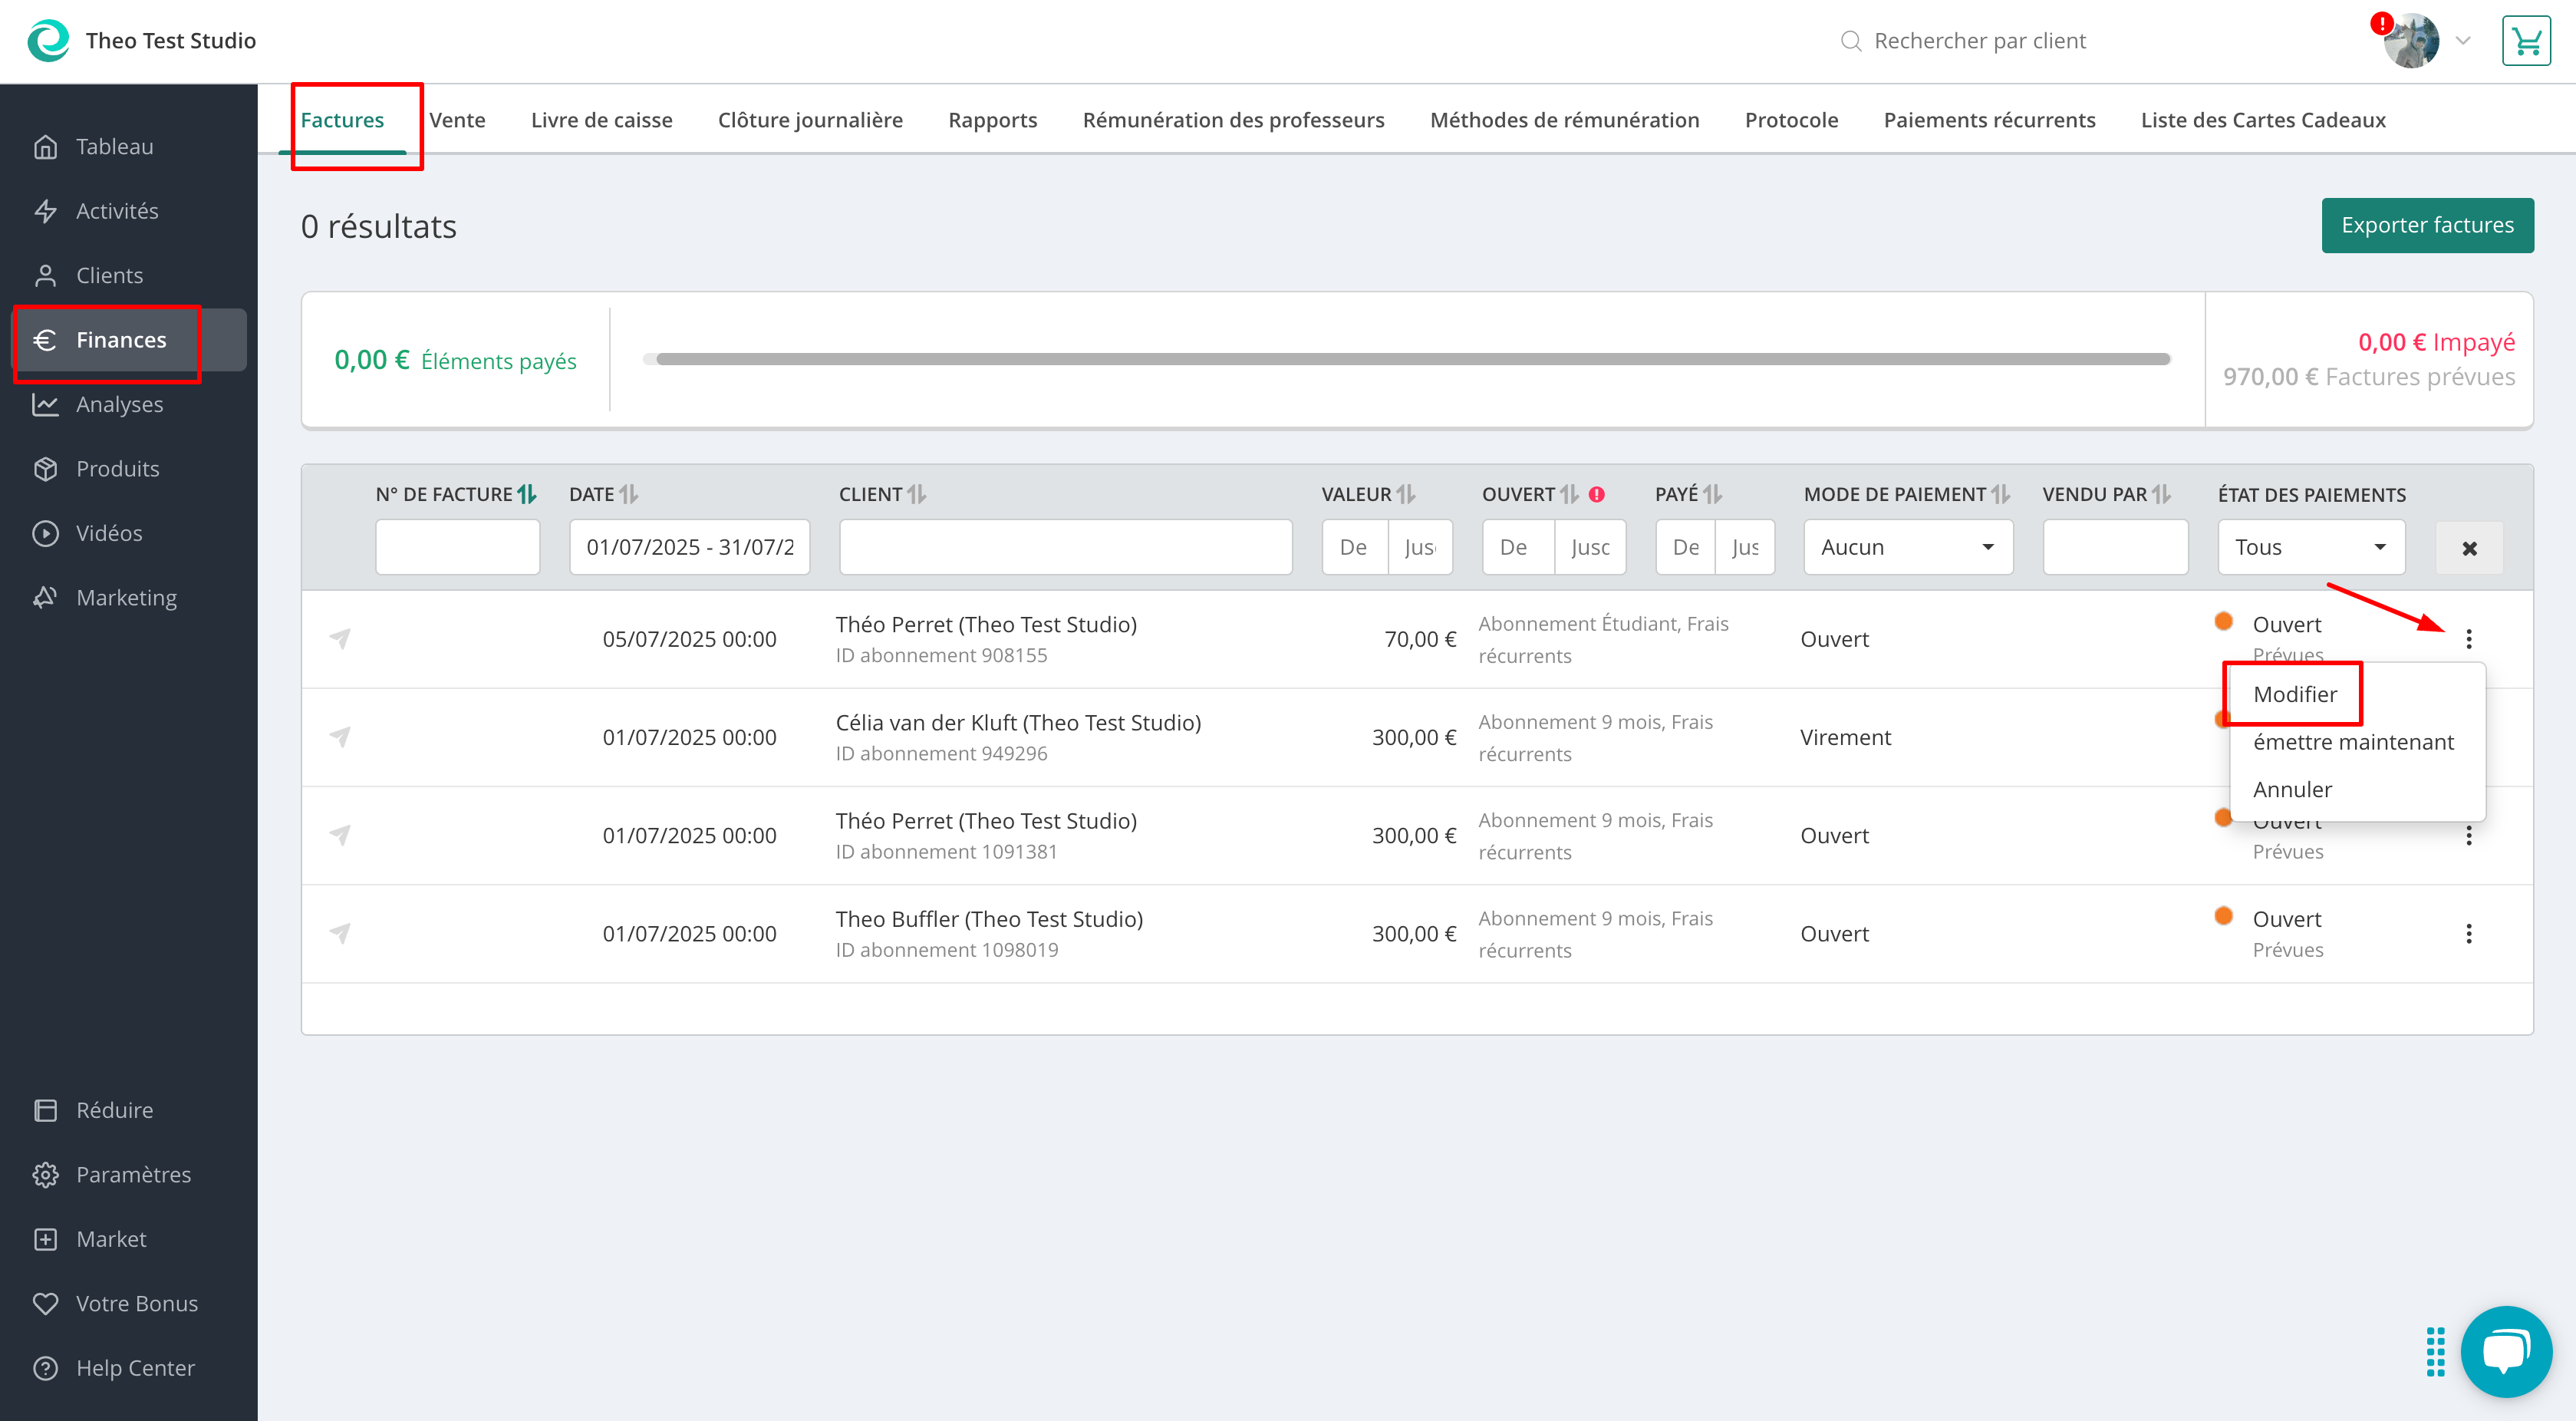Viewport: 2576px width, 1421px height.
Task: Sort the Payé column
Action: (x=1712, y=495)
